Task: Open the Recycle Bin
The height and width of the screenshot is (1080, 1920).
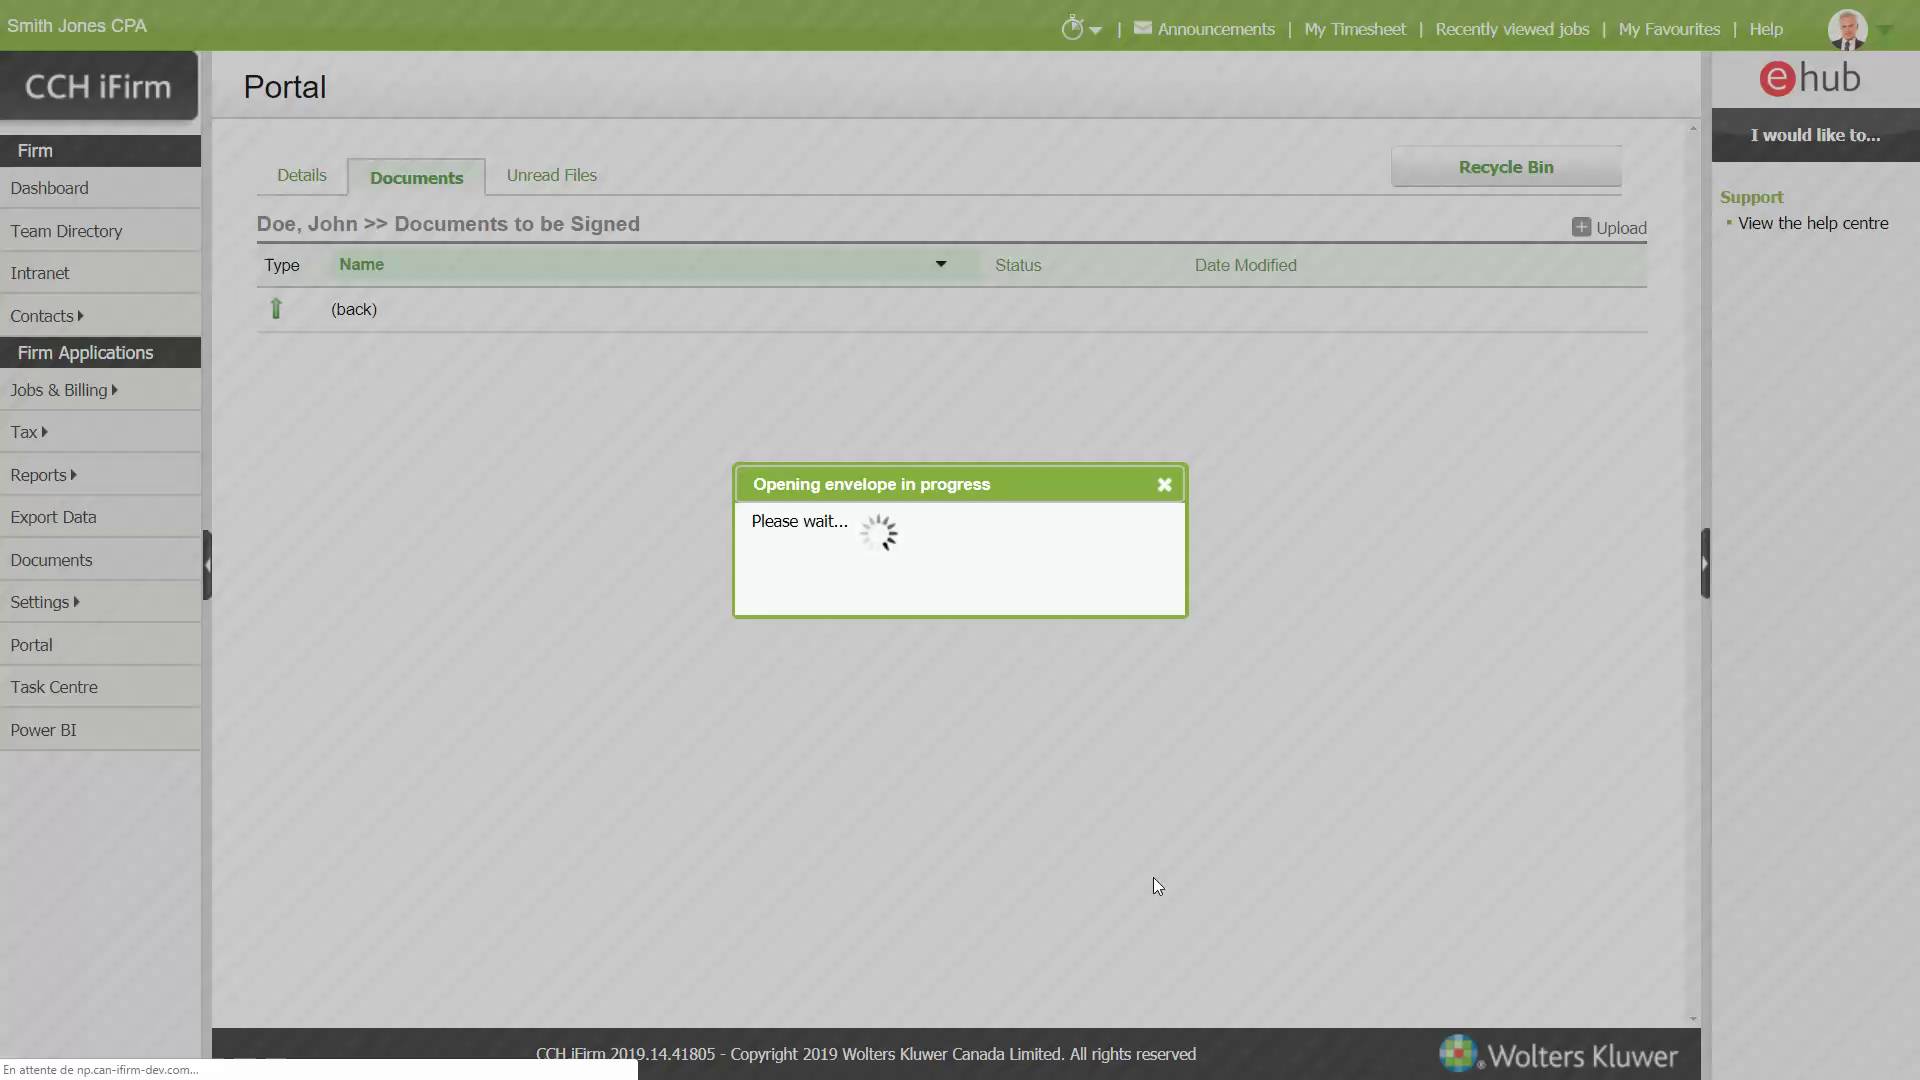Action: pyautogui.click(x=1505, y=167)
